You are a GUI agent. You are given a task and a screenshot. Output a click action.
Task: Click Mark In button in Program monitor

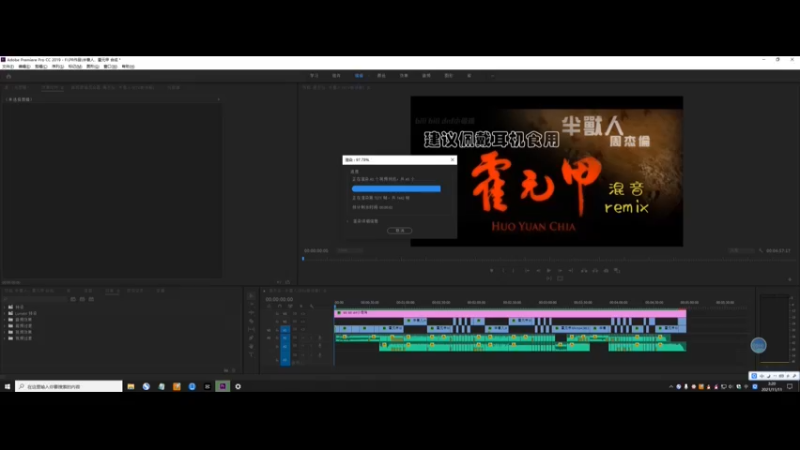click(x=503, y=270)
